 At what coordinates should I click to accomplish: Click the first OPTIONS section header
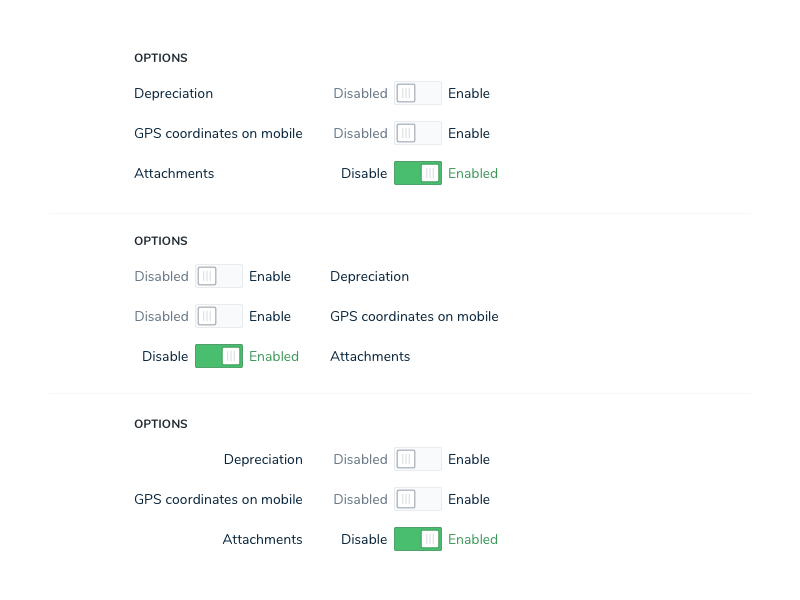click(160, 58)
